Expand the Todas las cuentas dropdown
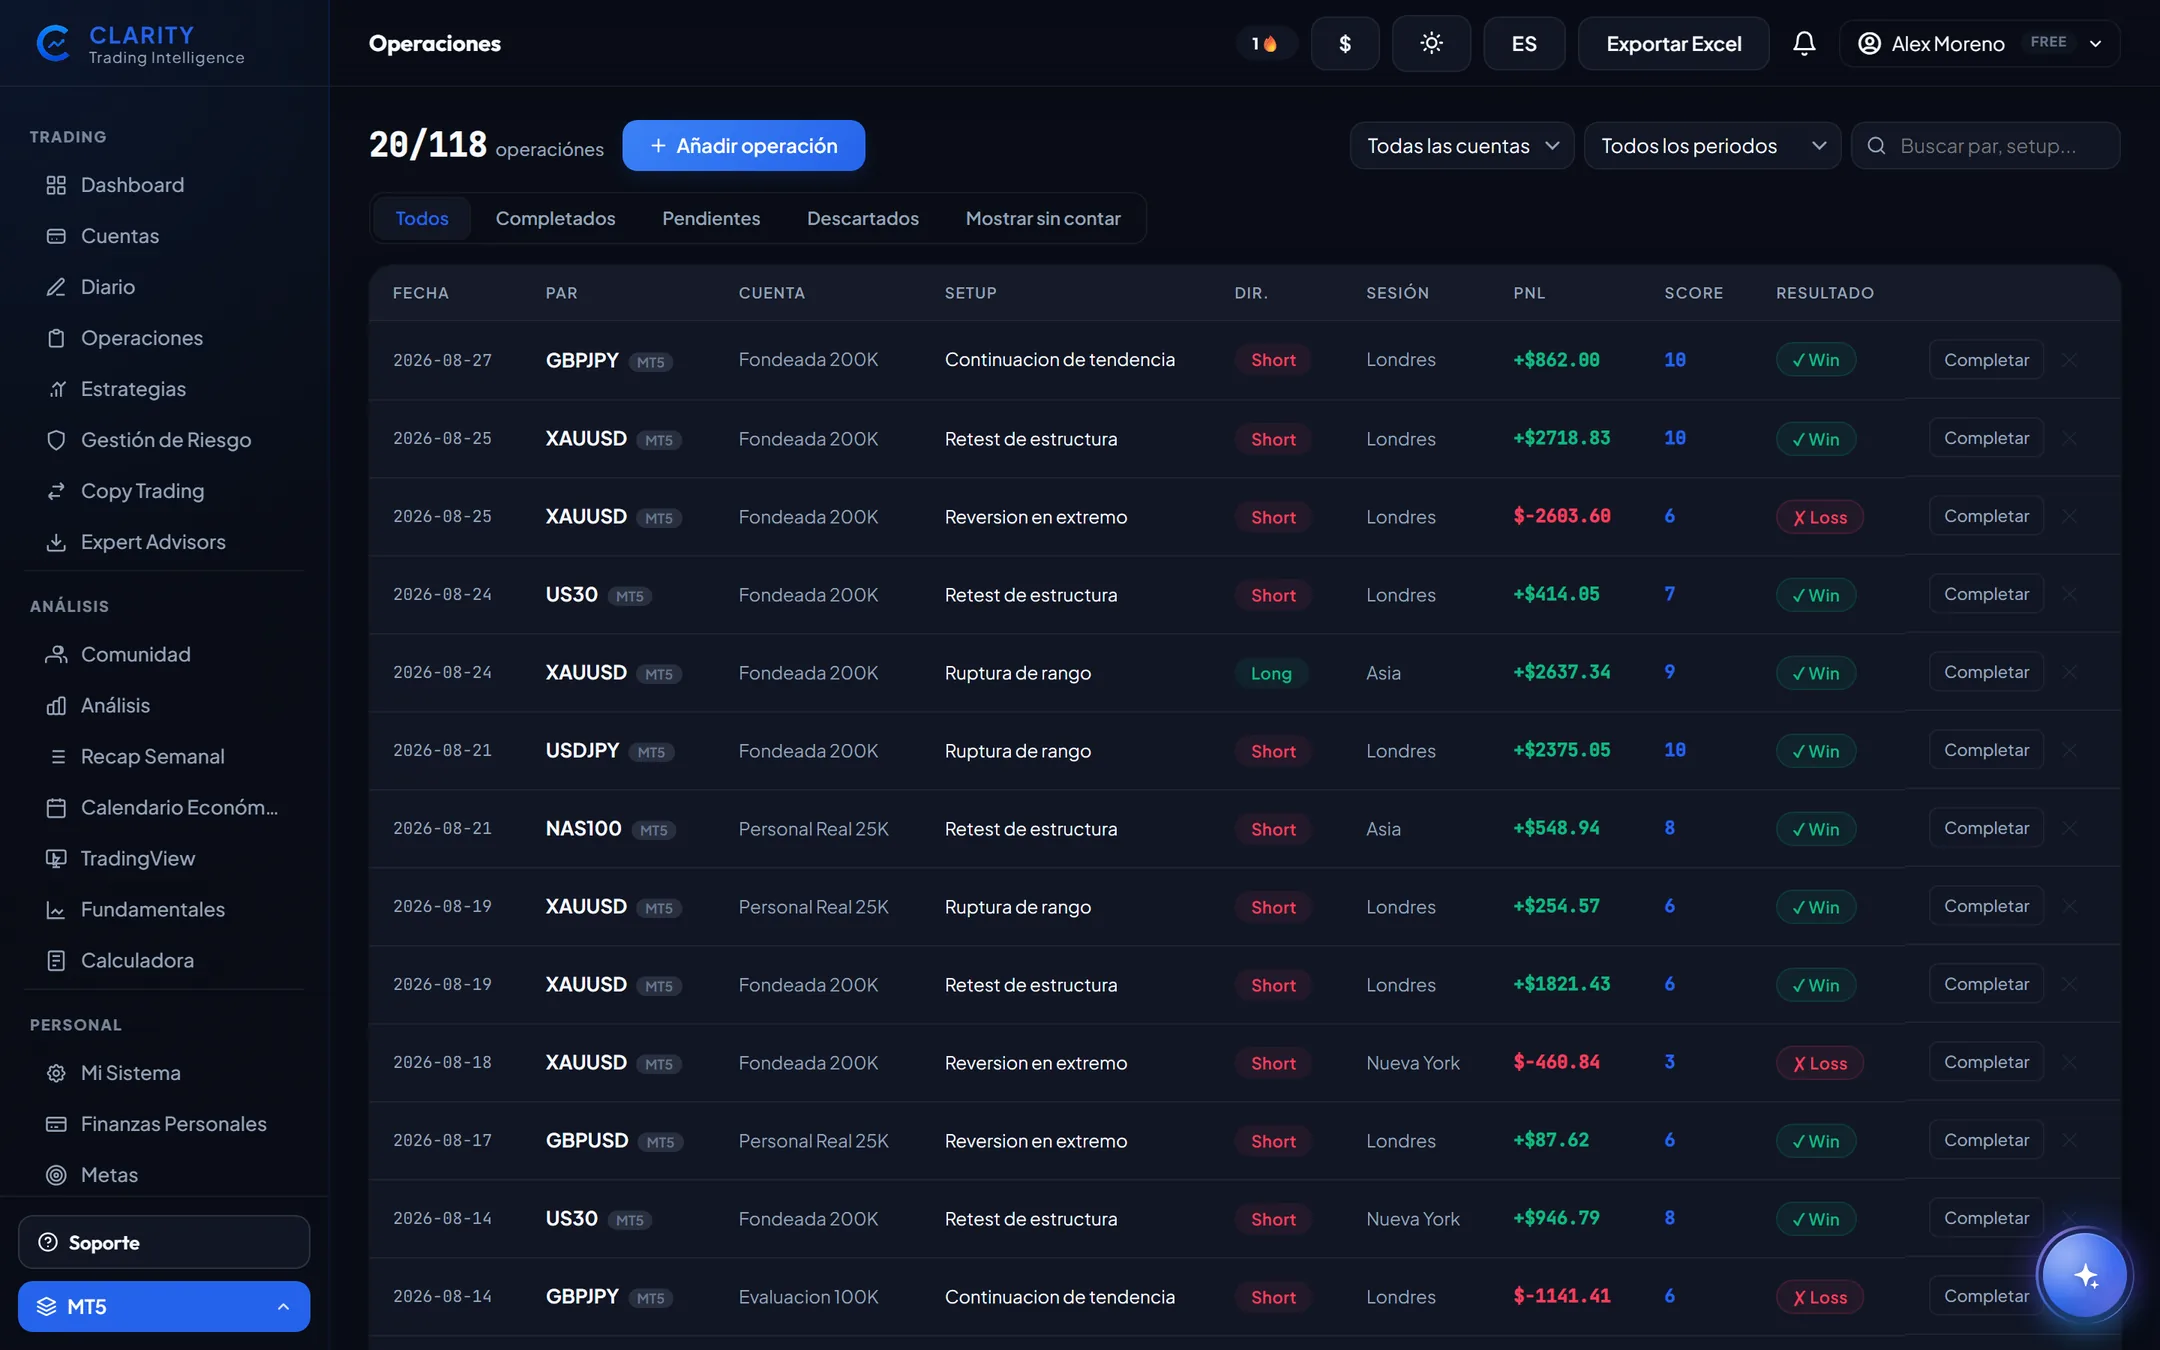This screenshot has width=2160, height=1350. (1462, 146)
